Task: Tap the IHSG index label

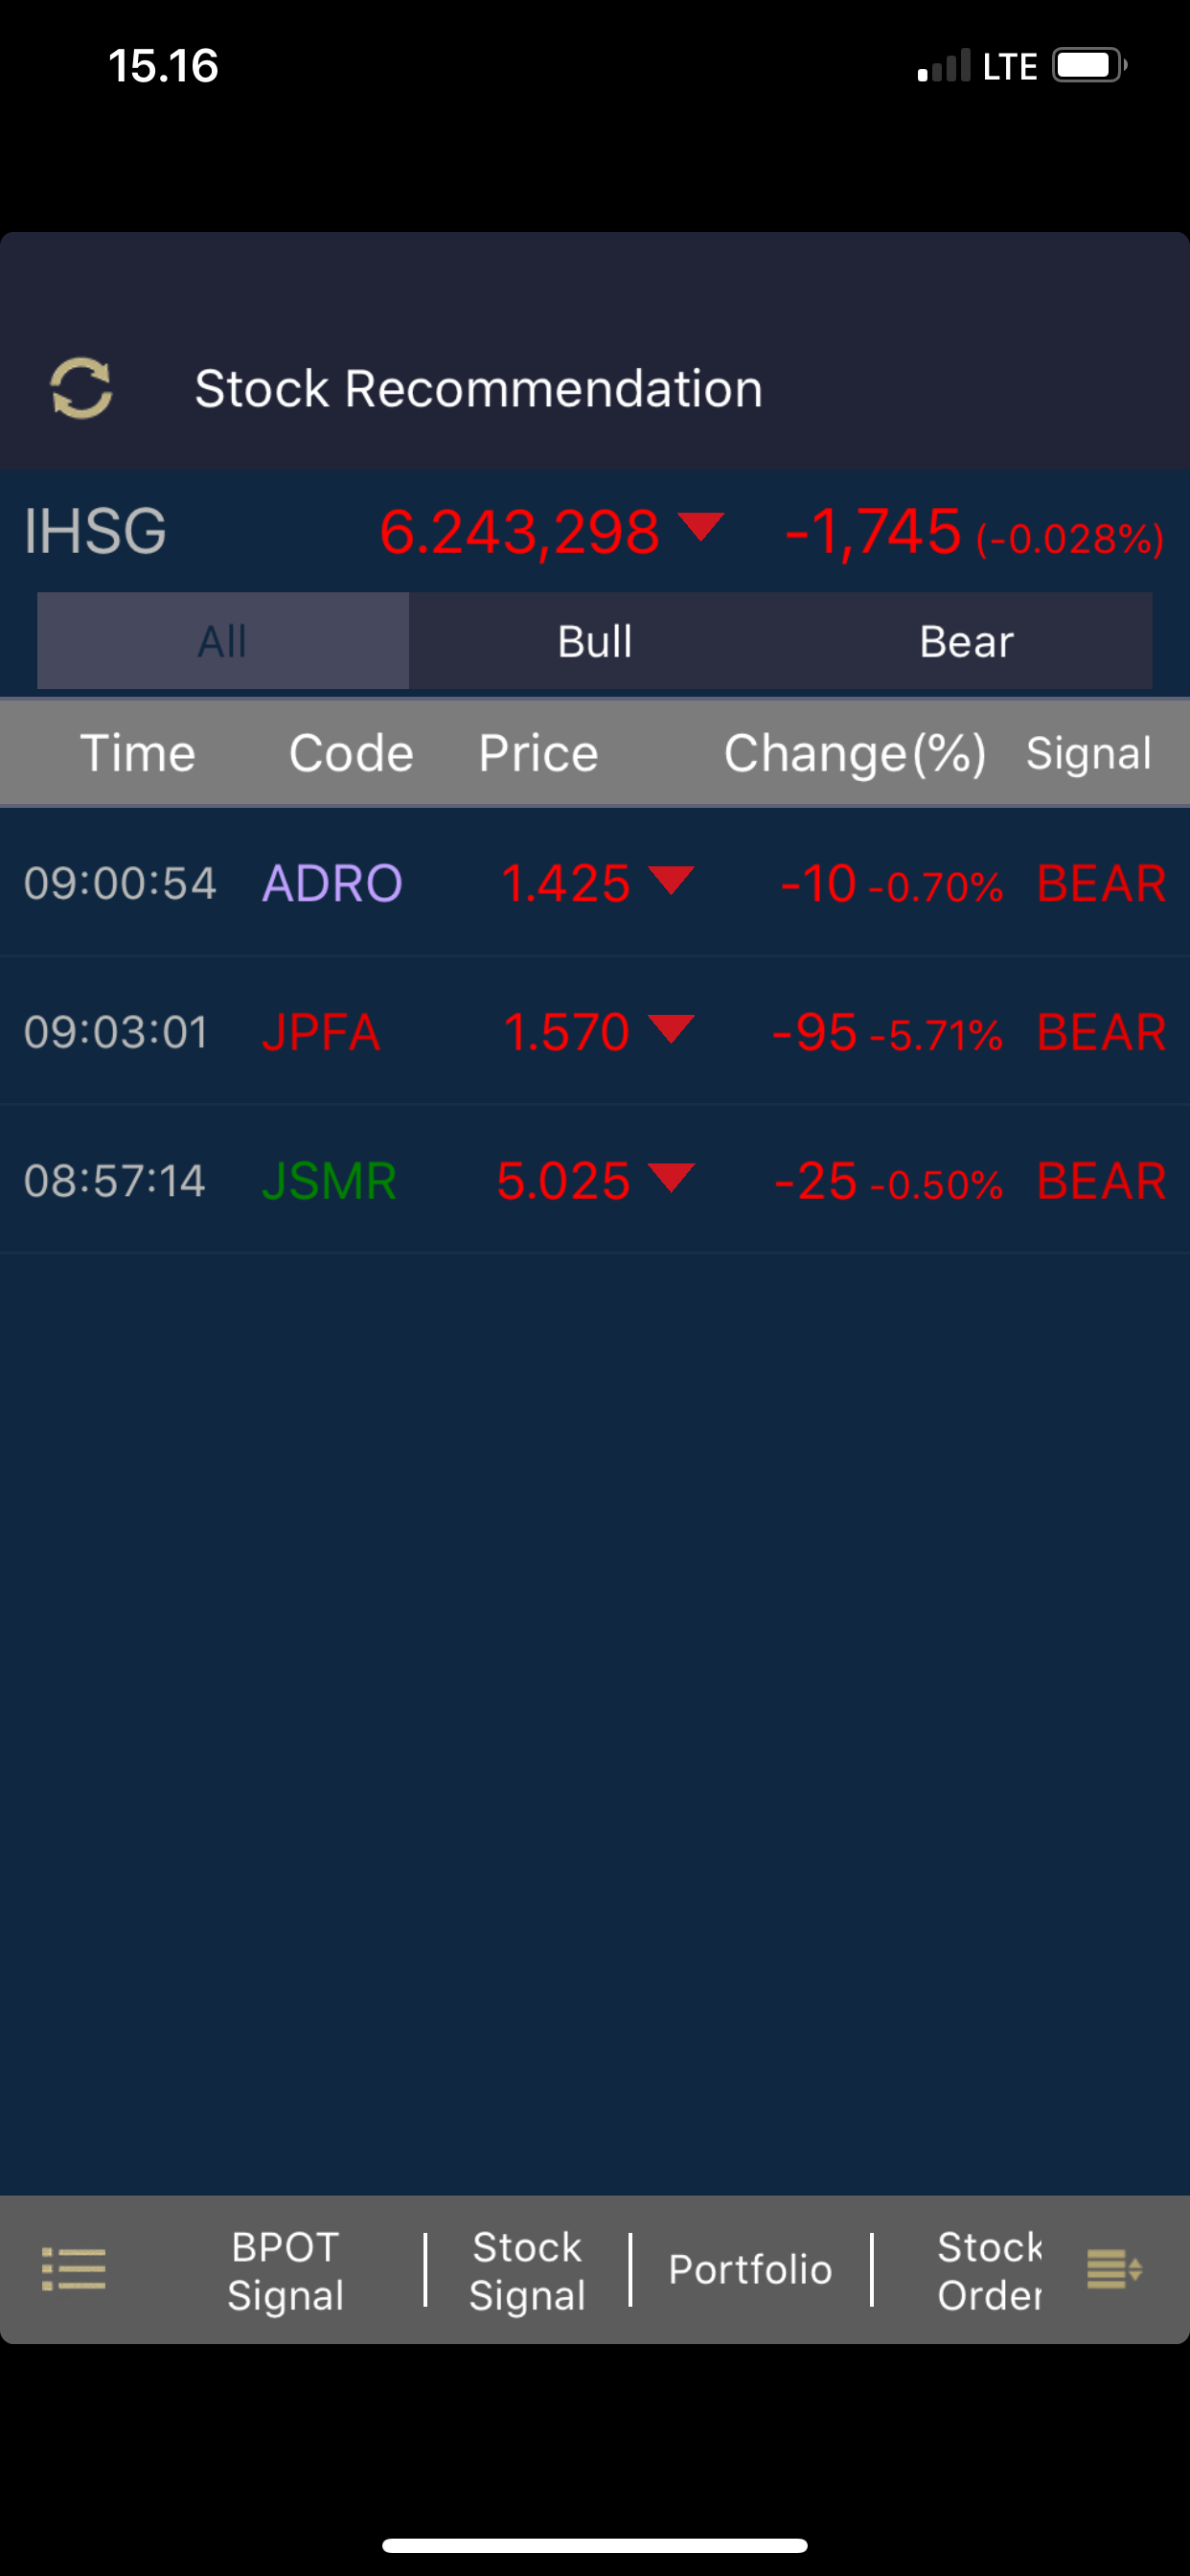Action: pyautogui.click(x=95, y=530)
